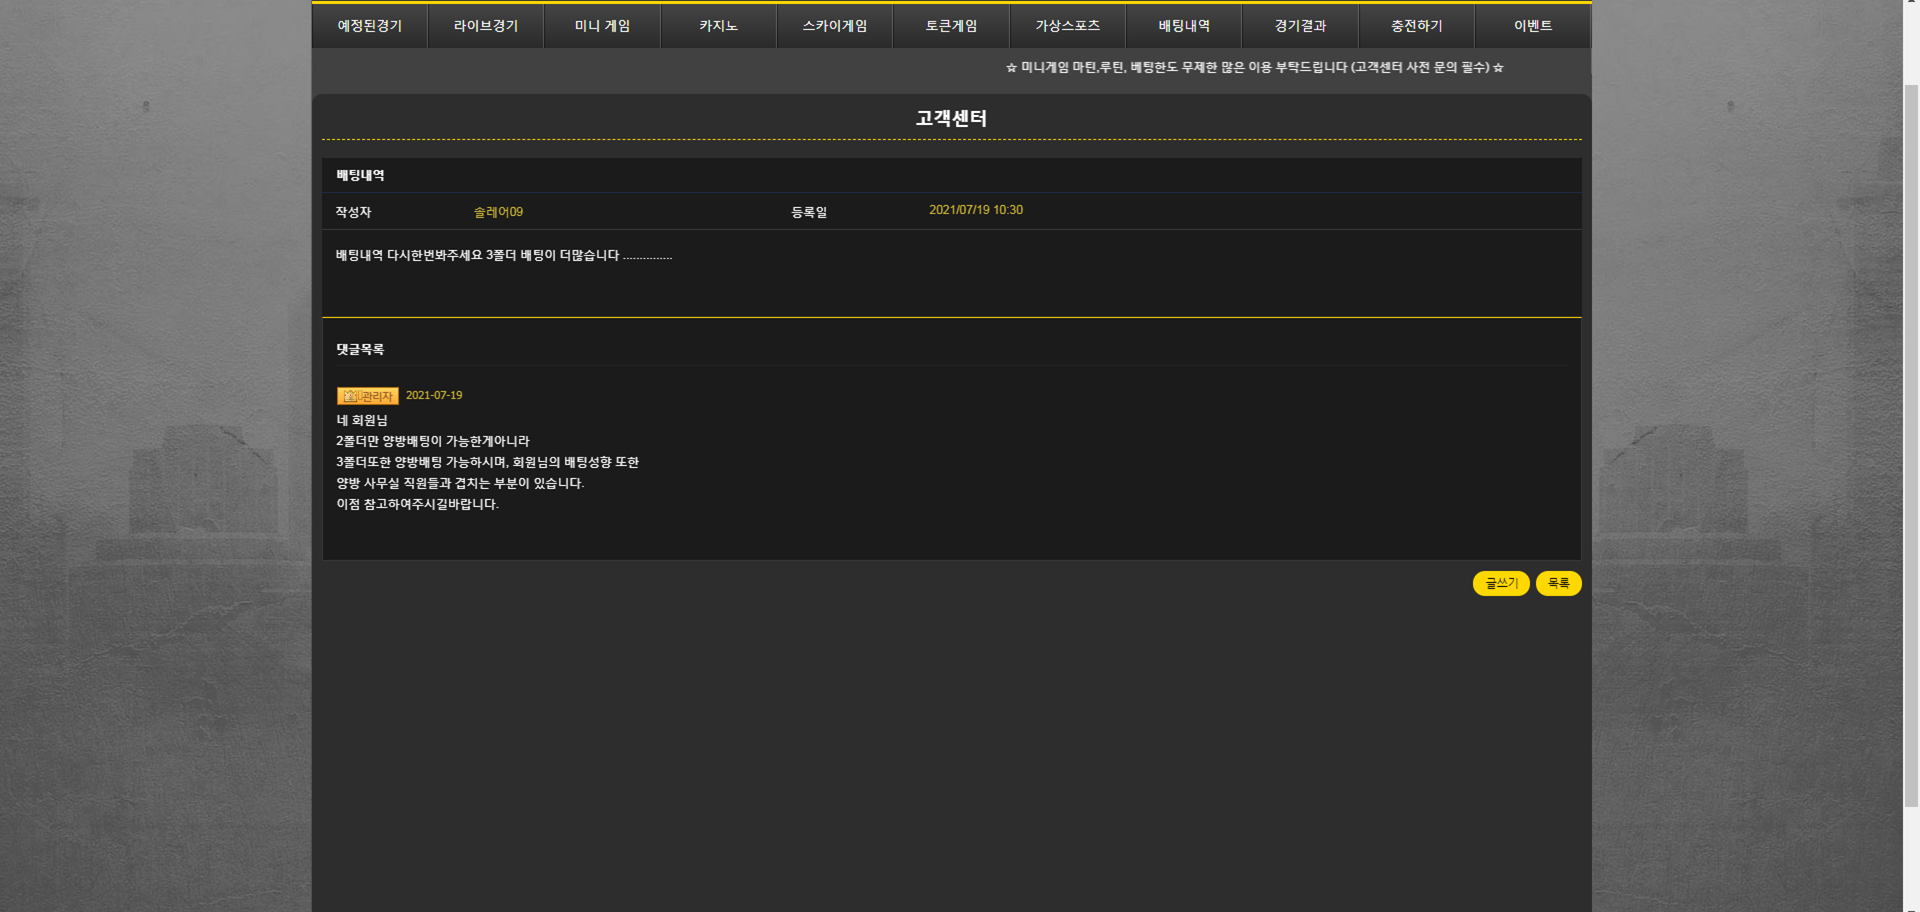Click the registration date 2021/07/19 10:30
The image size is (1920, 912).
tap(975, 210)
